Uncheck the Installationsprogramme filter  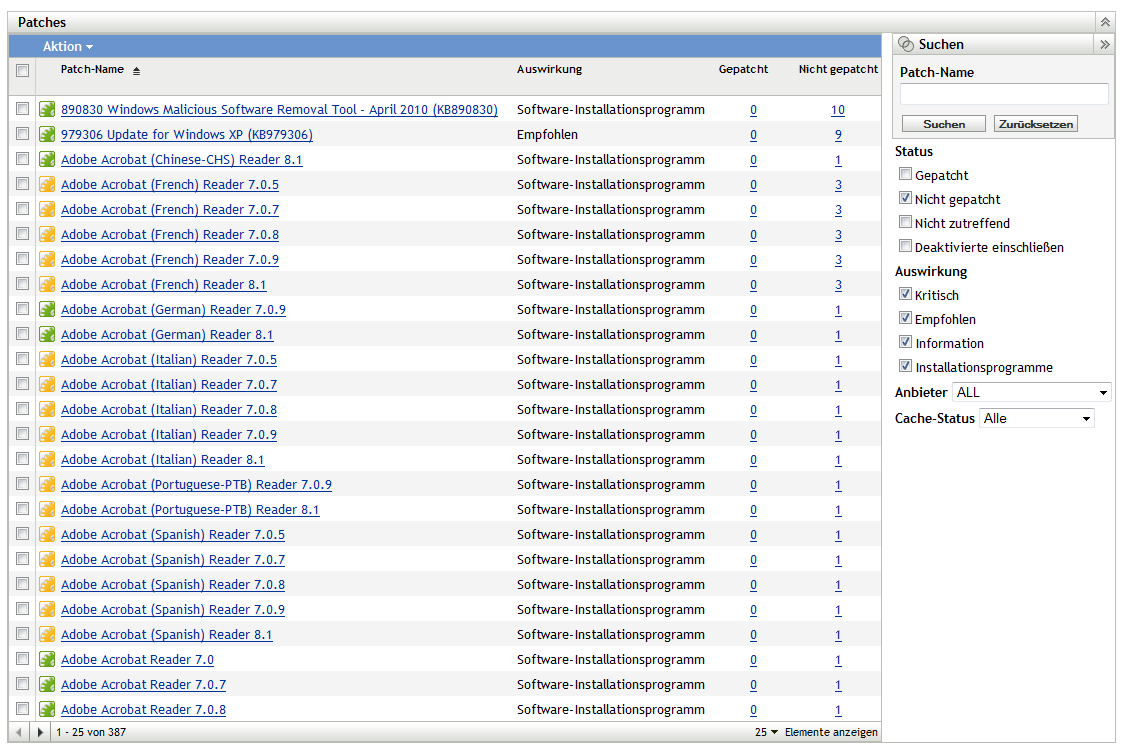(x=905, y=366)
